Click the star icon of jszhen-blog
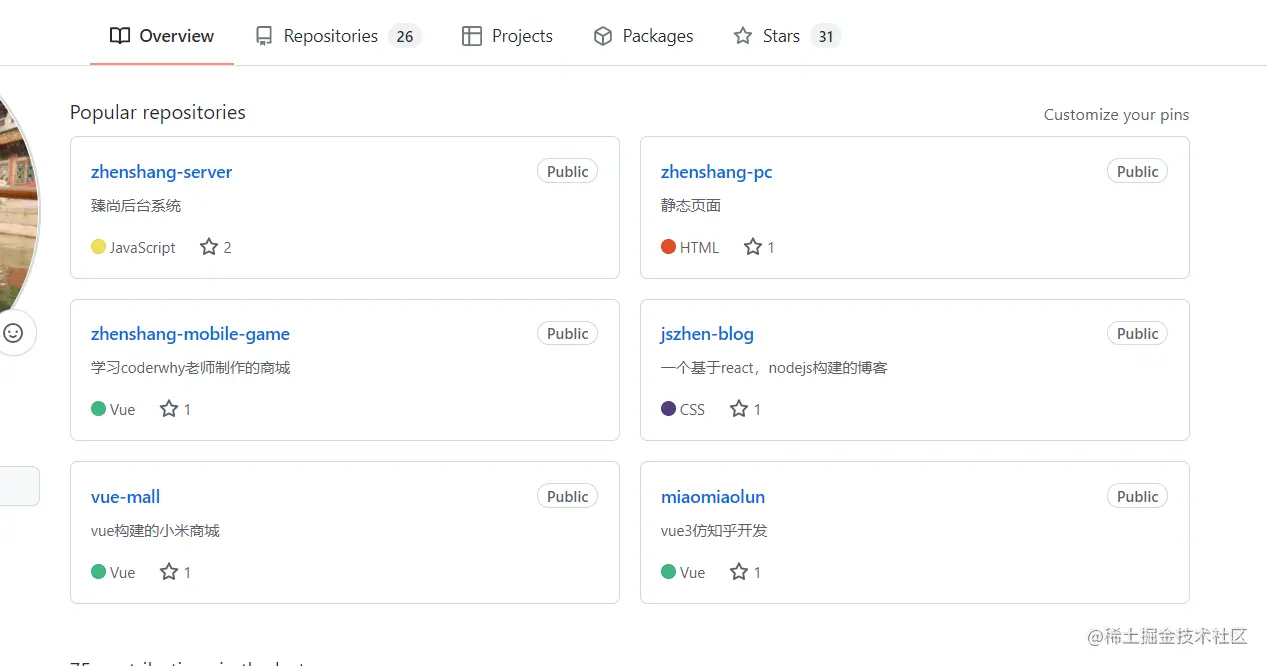 click(739, 408)
